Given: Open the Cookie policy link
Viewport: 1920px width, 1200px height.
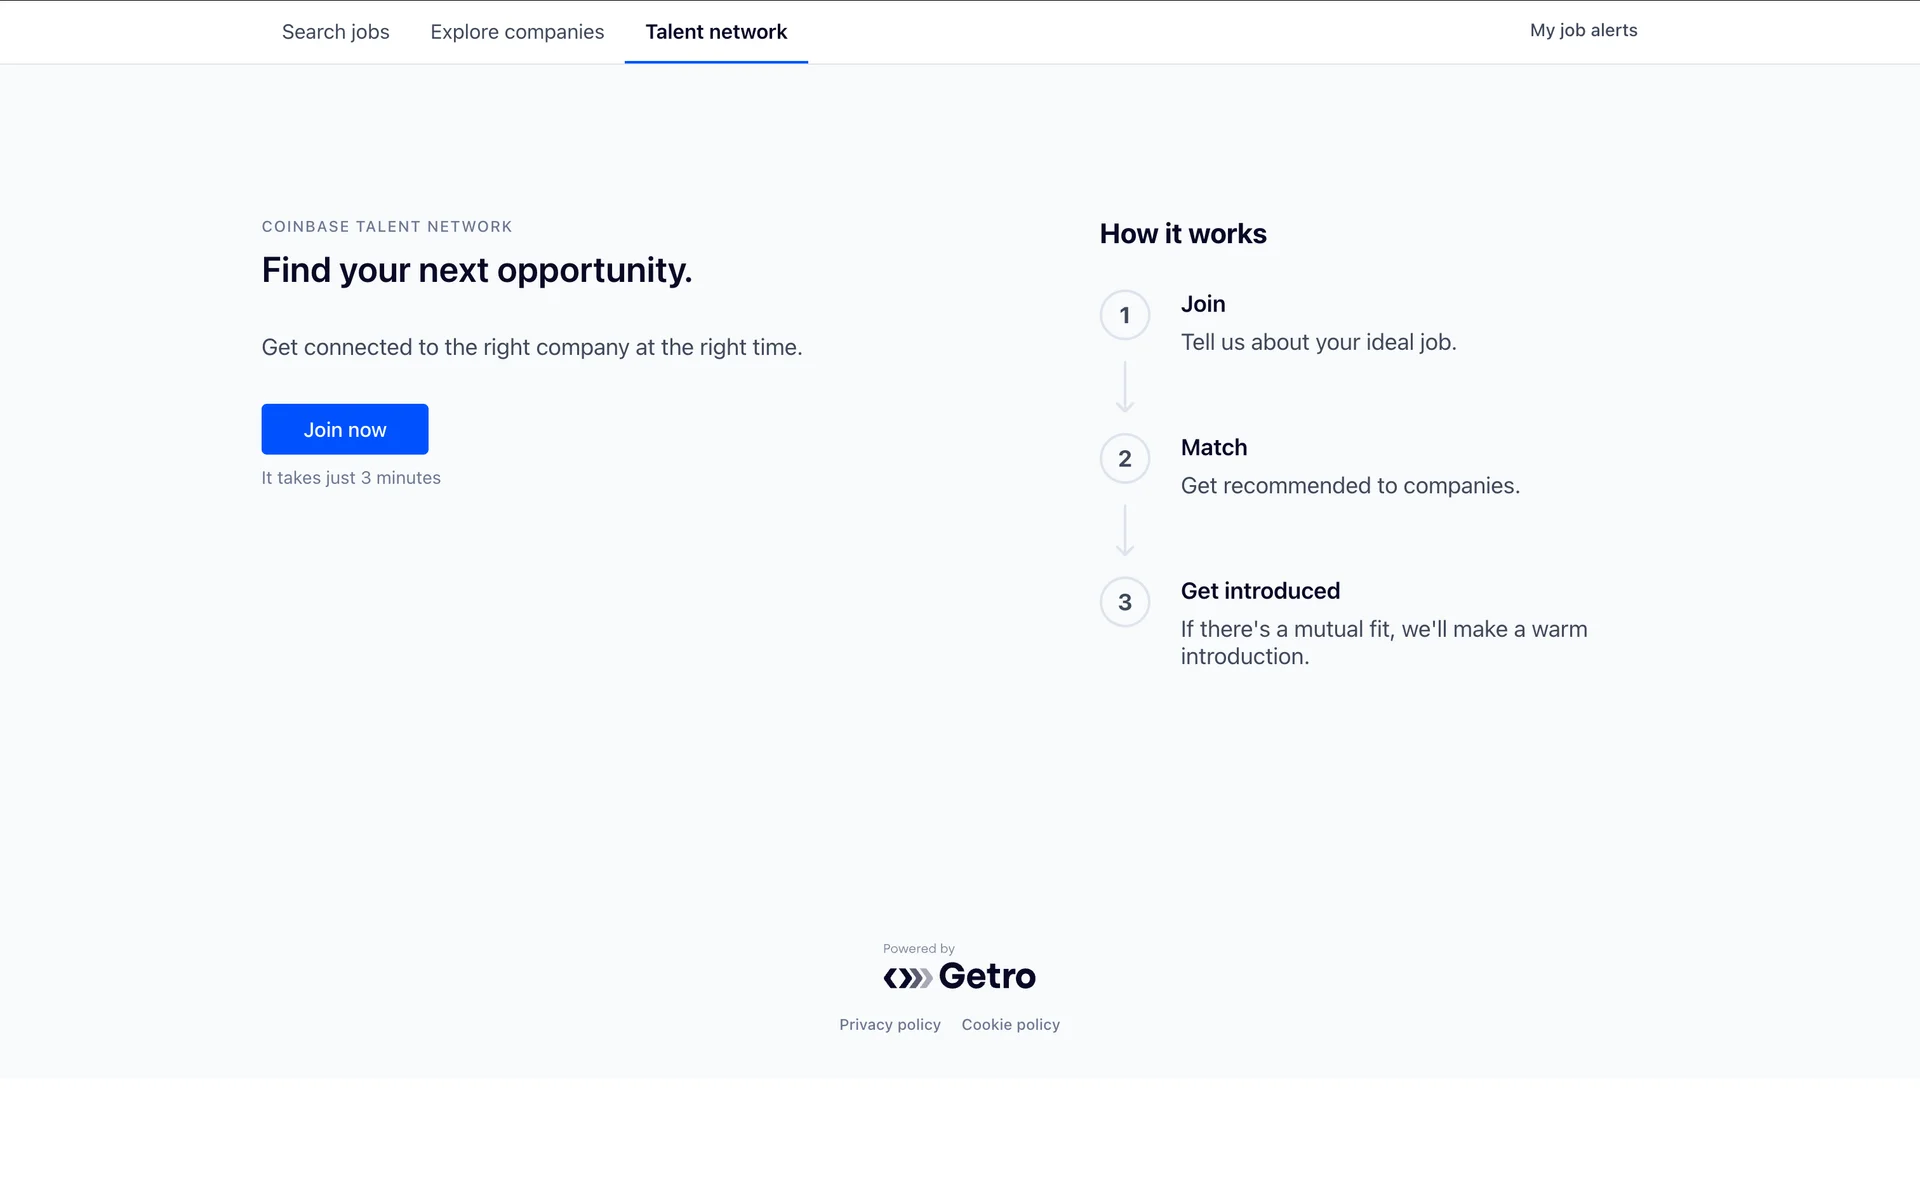Looking at the screenshot, I should (x=1010, y=1024).
